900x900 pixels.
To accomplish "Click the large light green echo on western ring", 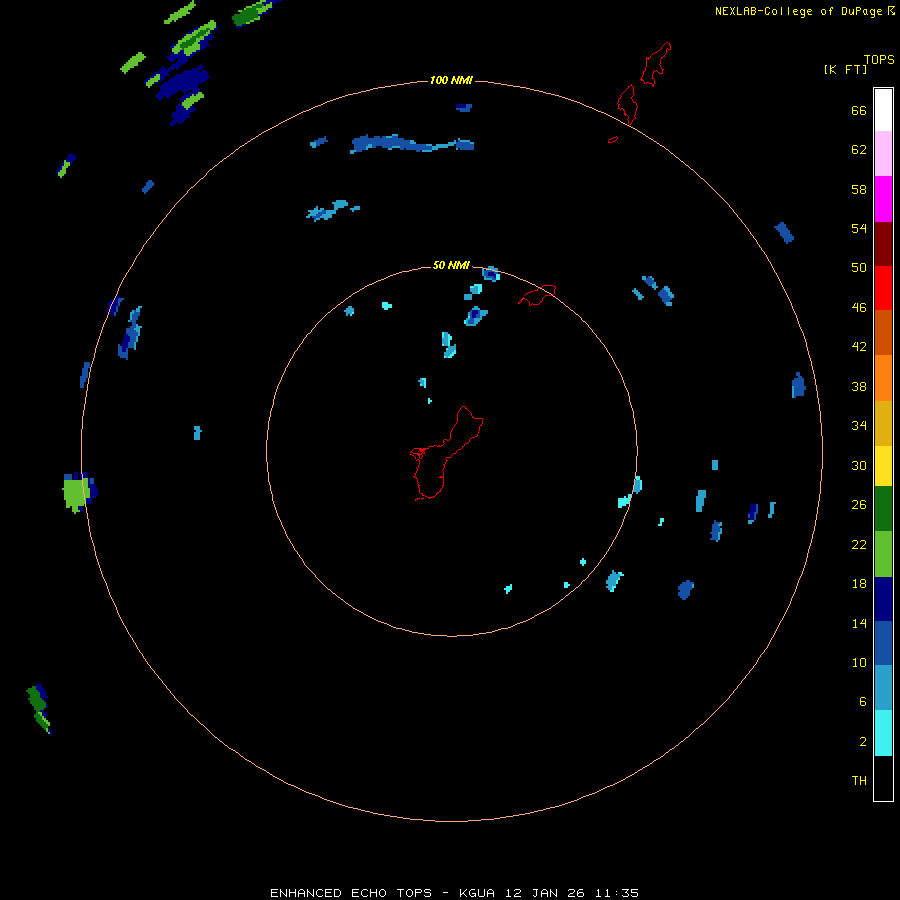I will coord(75,494).
